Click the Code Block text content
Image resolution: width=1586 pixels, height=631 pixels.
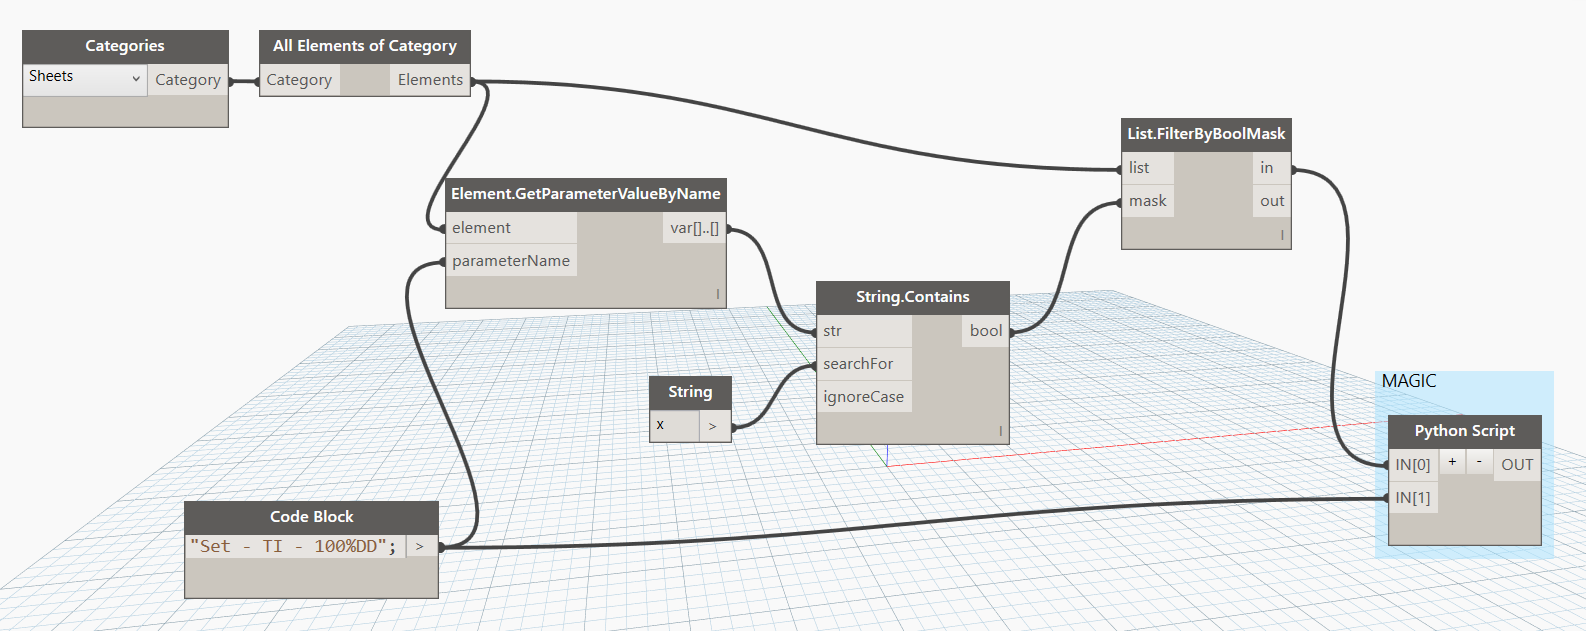294,546
